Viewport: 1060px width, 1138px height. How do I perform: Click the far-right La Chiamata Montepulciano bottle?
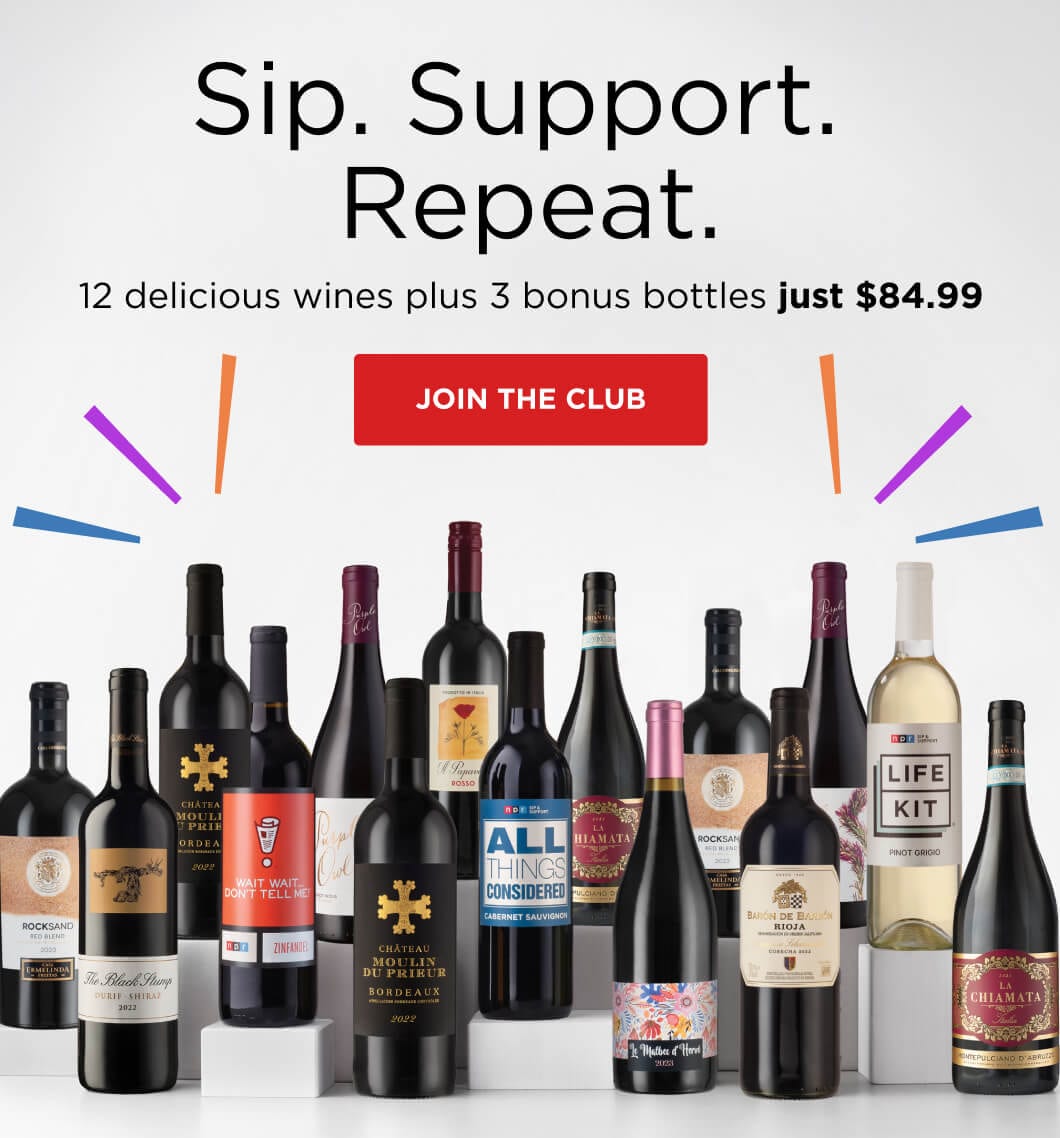coord(1006,898)
